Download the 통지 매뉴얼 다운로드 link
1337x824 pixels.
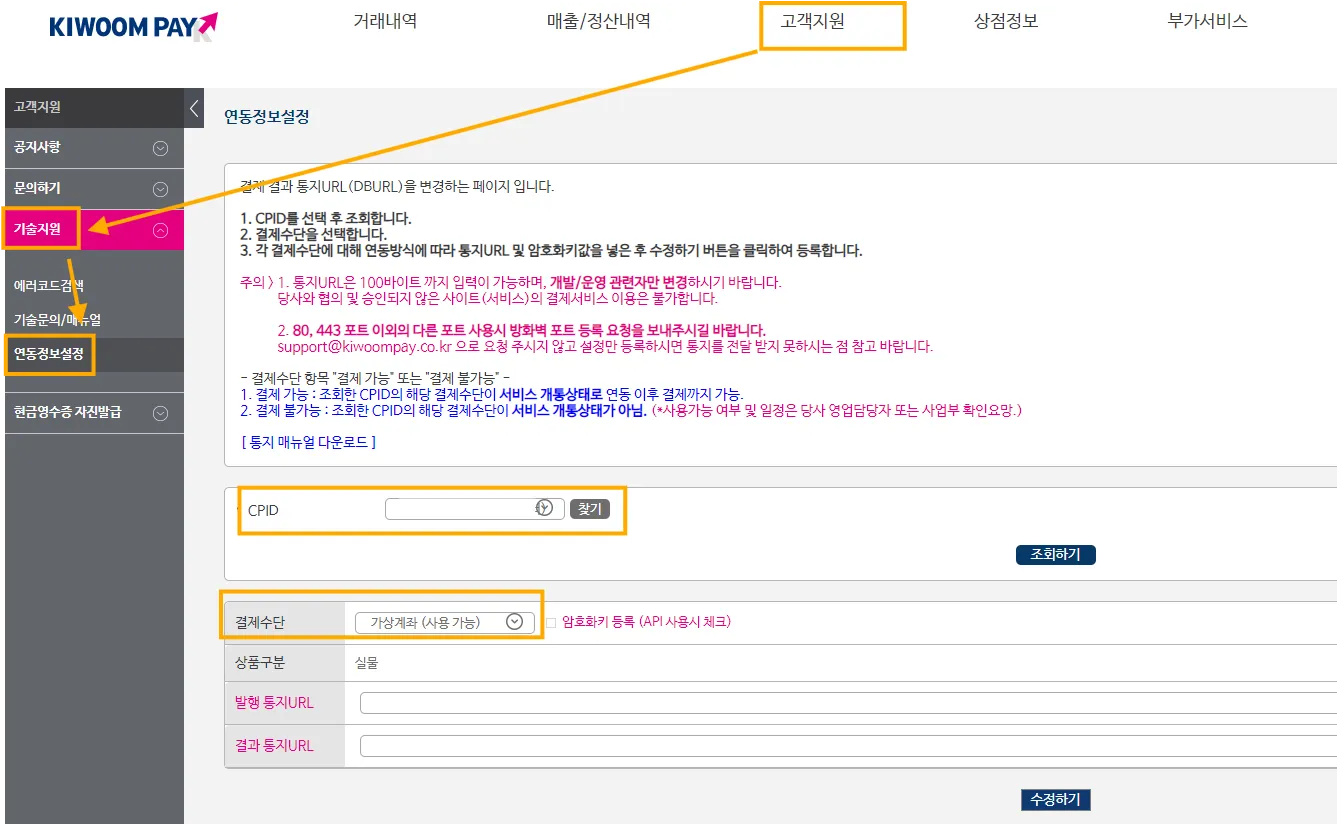308,442
